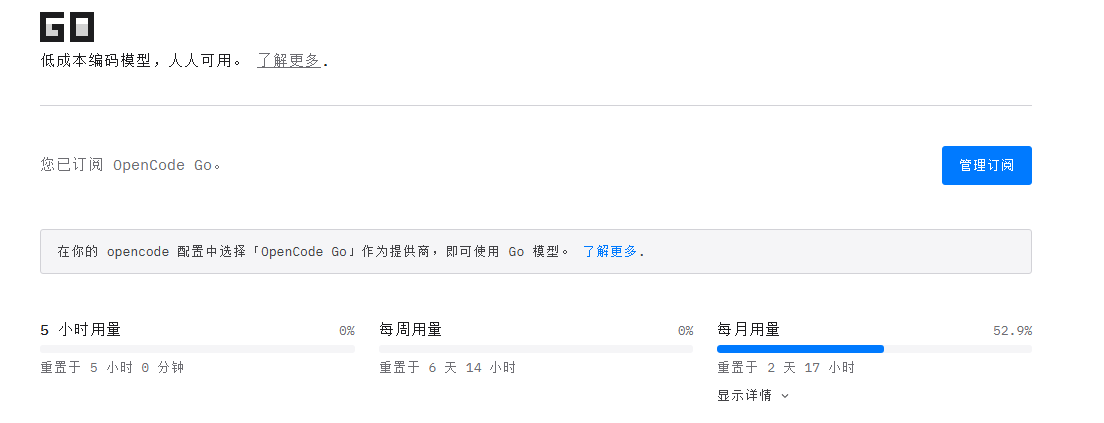Follow the blue 了解更多 link in the notice box
Viewport: 1104px width, 423px height.
(x=610, y=251)
